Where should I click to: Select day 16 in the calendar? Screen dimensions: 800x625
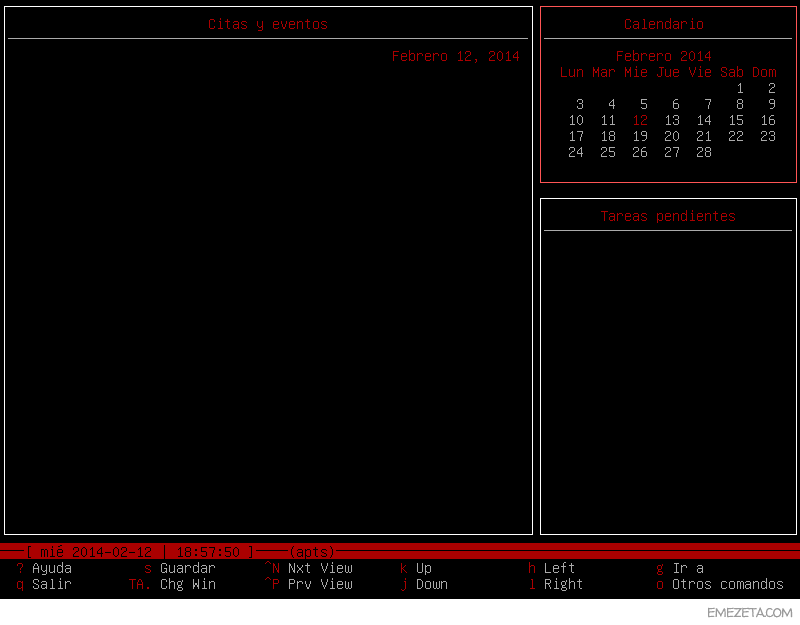pos(768,120)
